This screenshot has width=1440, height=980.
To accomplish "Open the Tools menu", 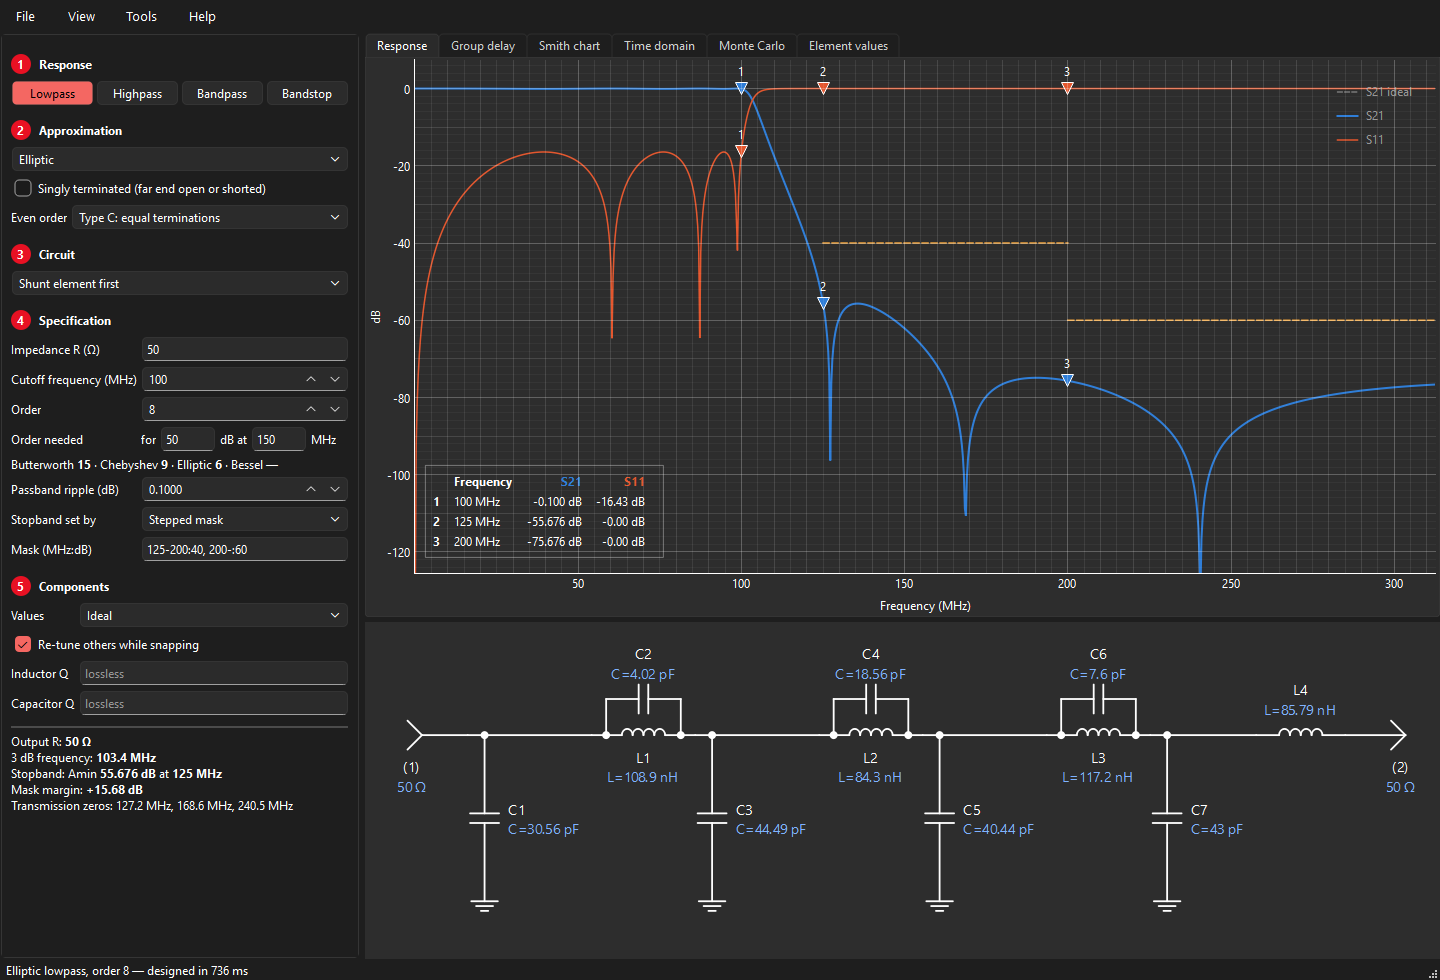I will click(x=141, y=16).
